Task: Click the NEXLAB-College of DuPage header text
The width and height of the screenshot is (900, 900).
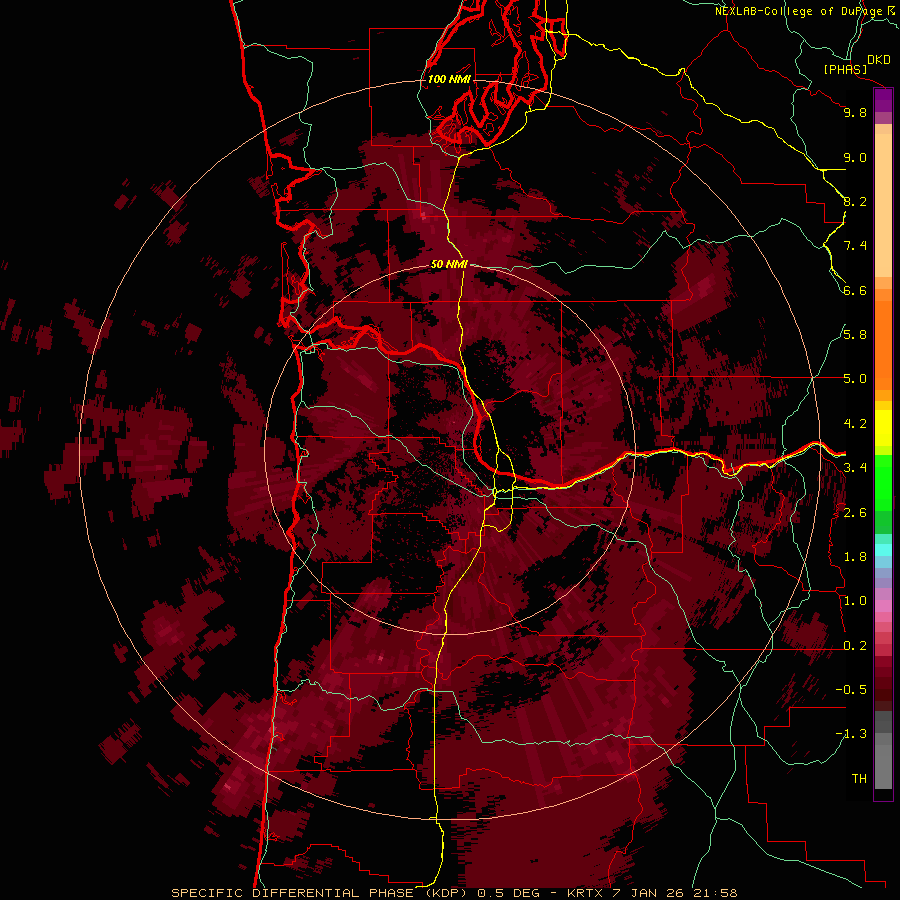Action: [x=799, y=11]
